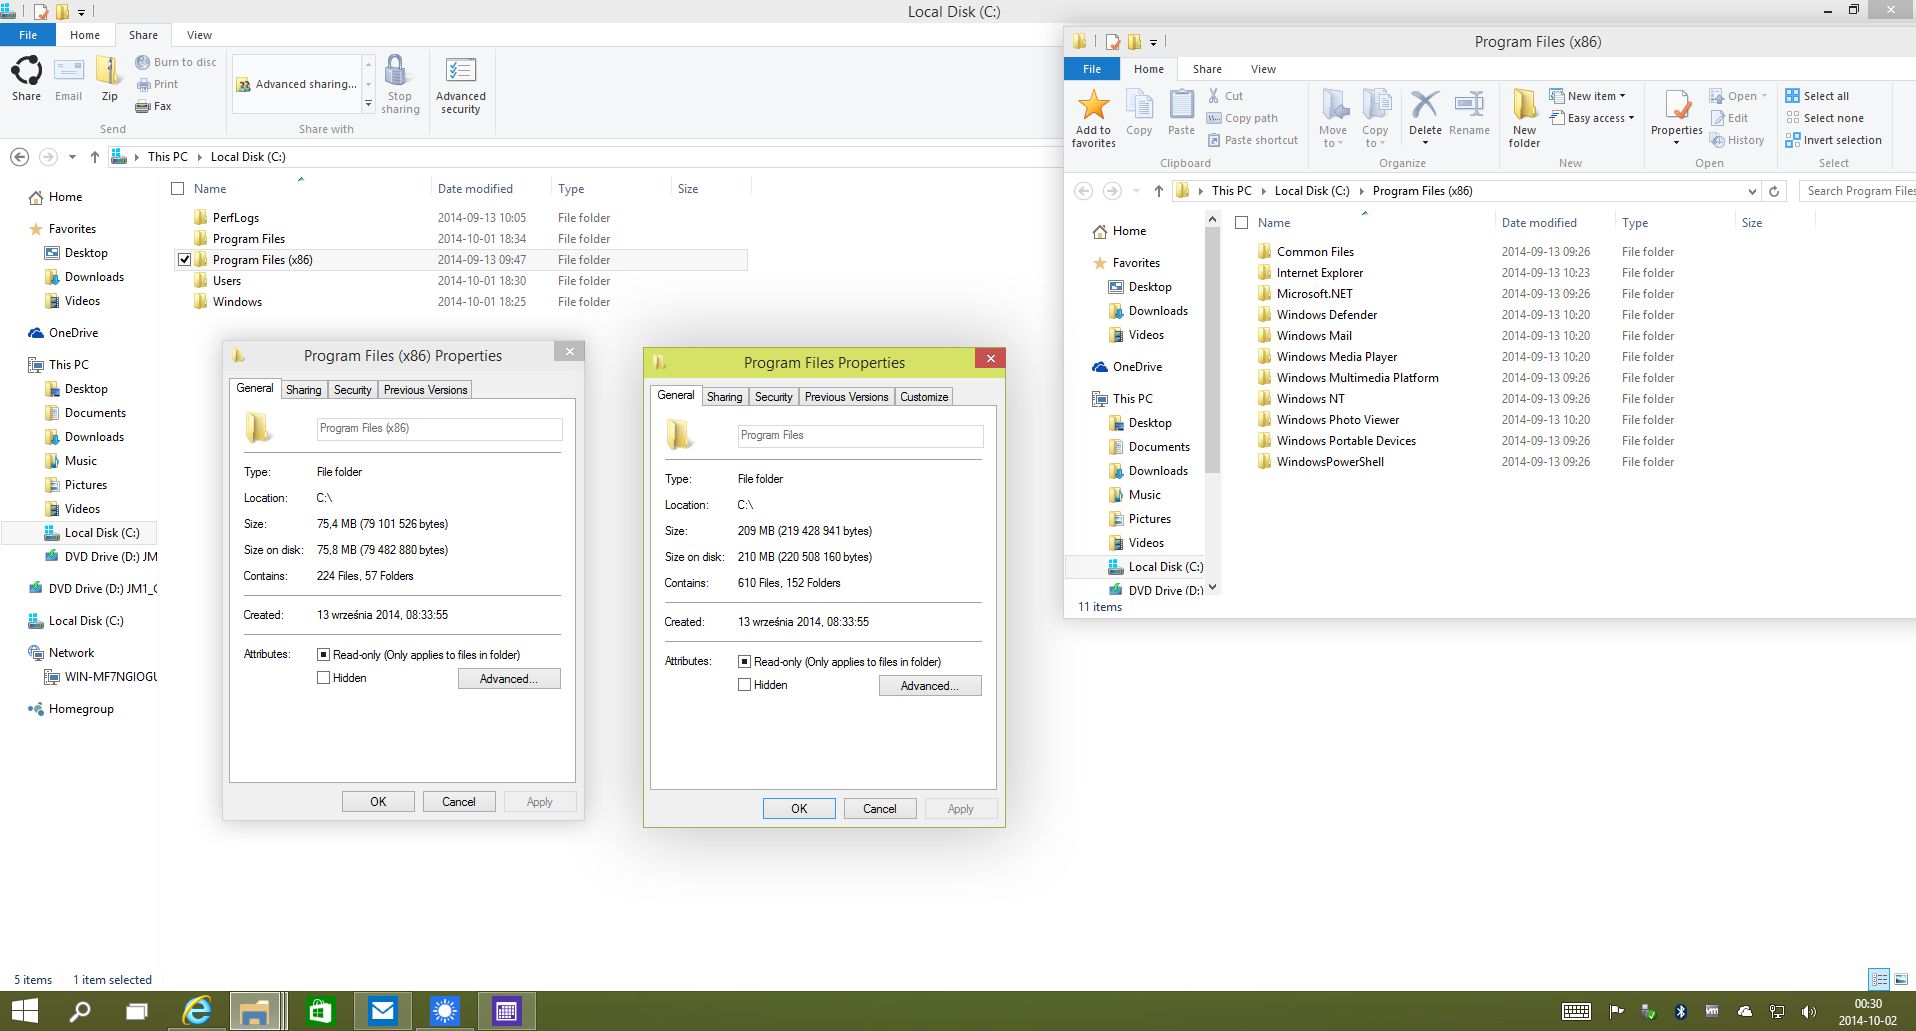Expand address bar history dropdown in right window

tap(1752, 191)
